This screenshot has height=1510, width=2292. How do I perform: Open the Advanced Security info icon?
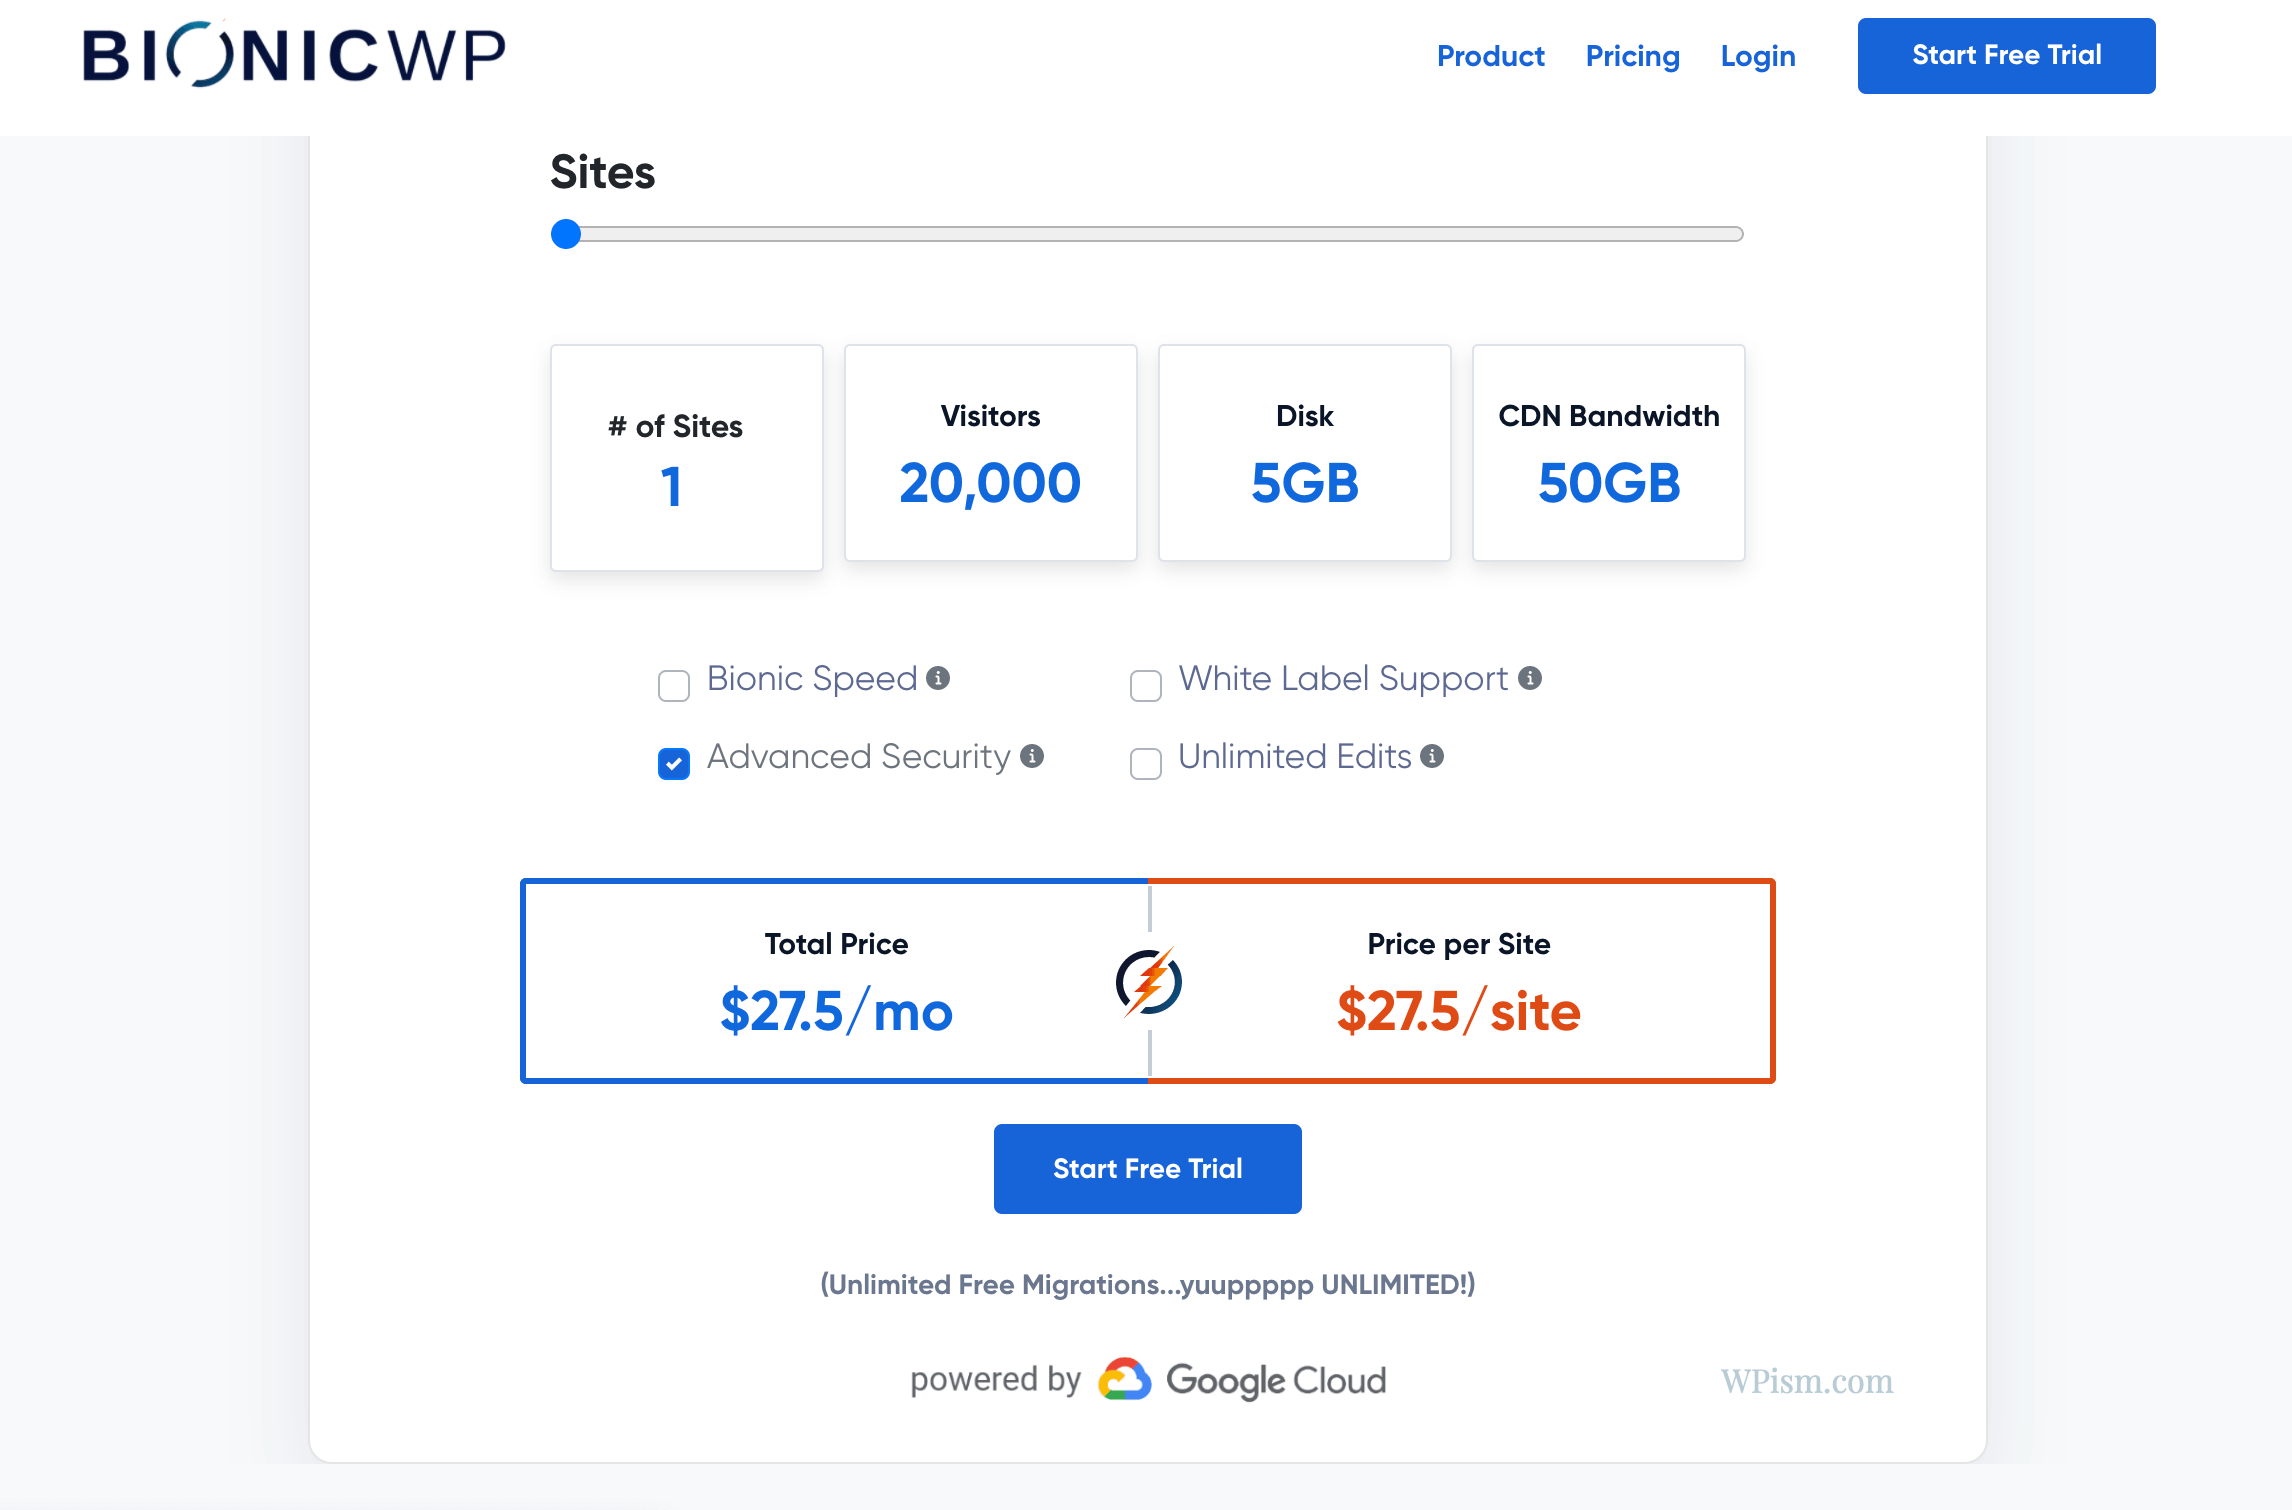(x=1033, y=755)
